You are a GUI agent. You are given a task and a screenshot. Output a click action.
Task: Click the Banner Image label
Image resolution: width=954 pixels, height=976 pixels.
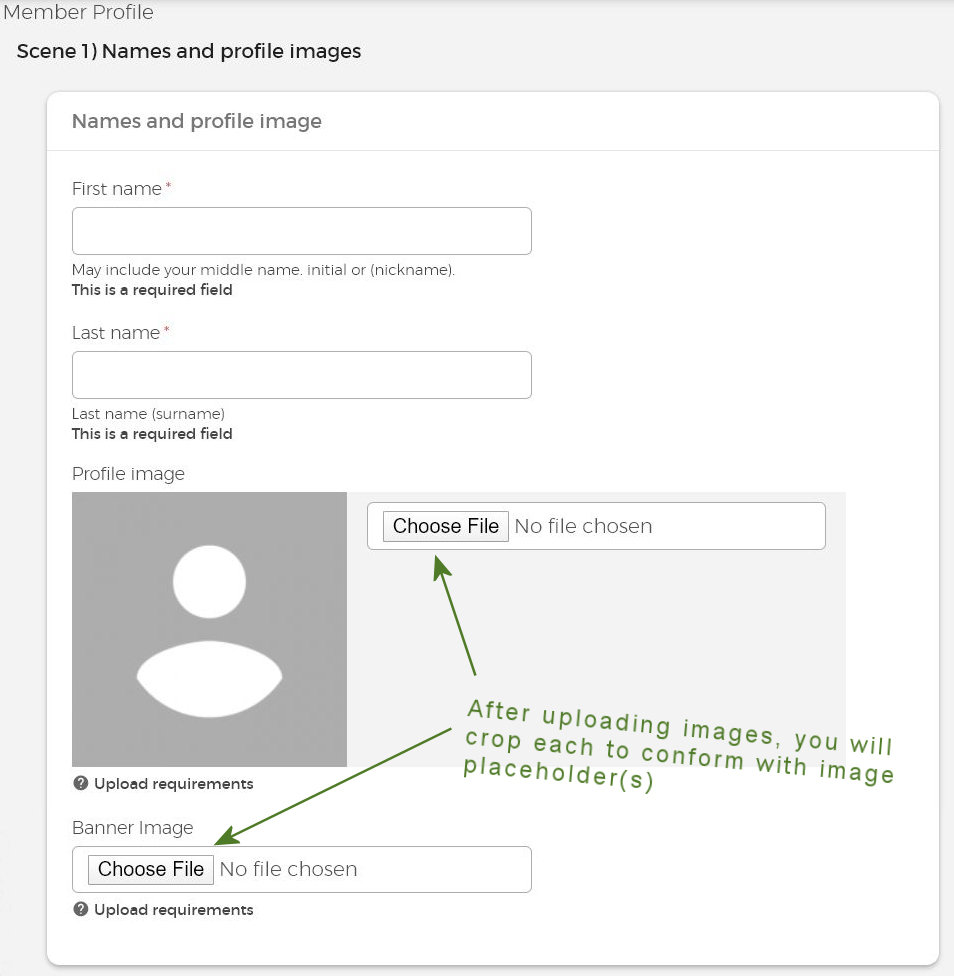point(132,828)
